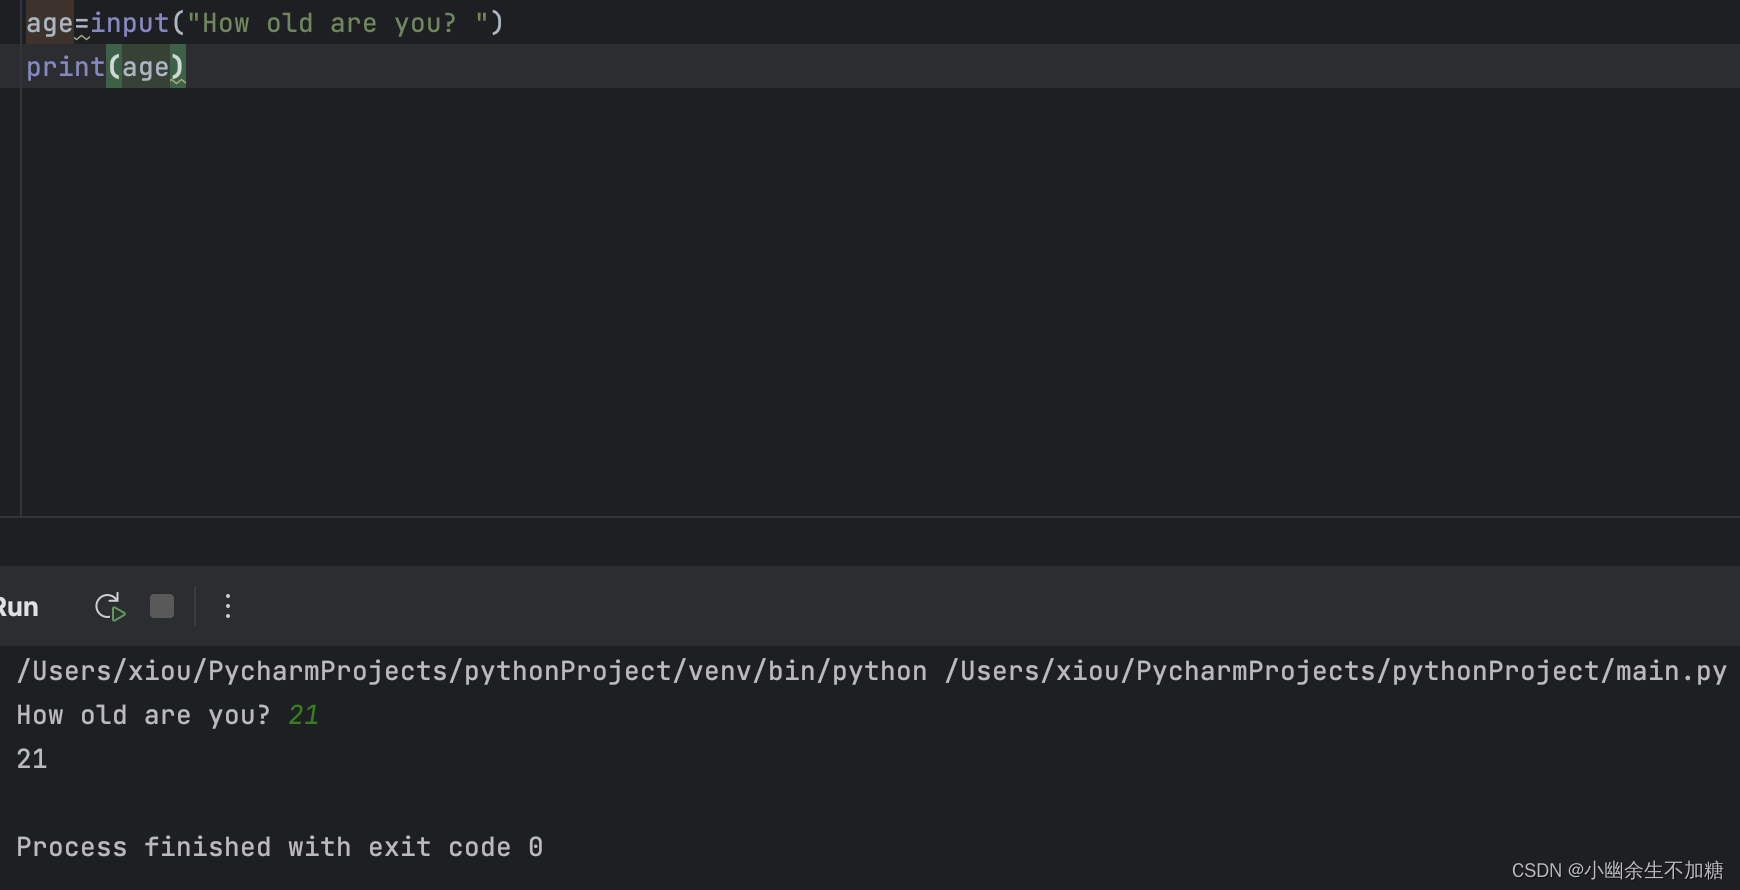Open the Run panel more options menu
This screenshot has width=1740, height=890.
point(228,606)
